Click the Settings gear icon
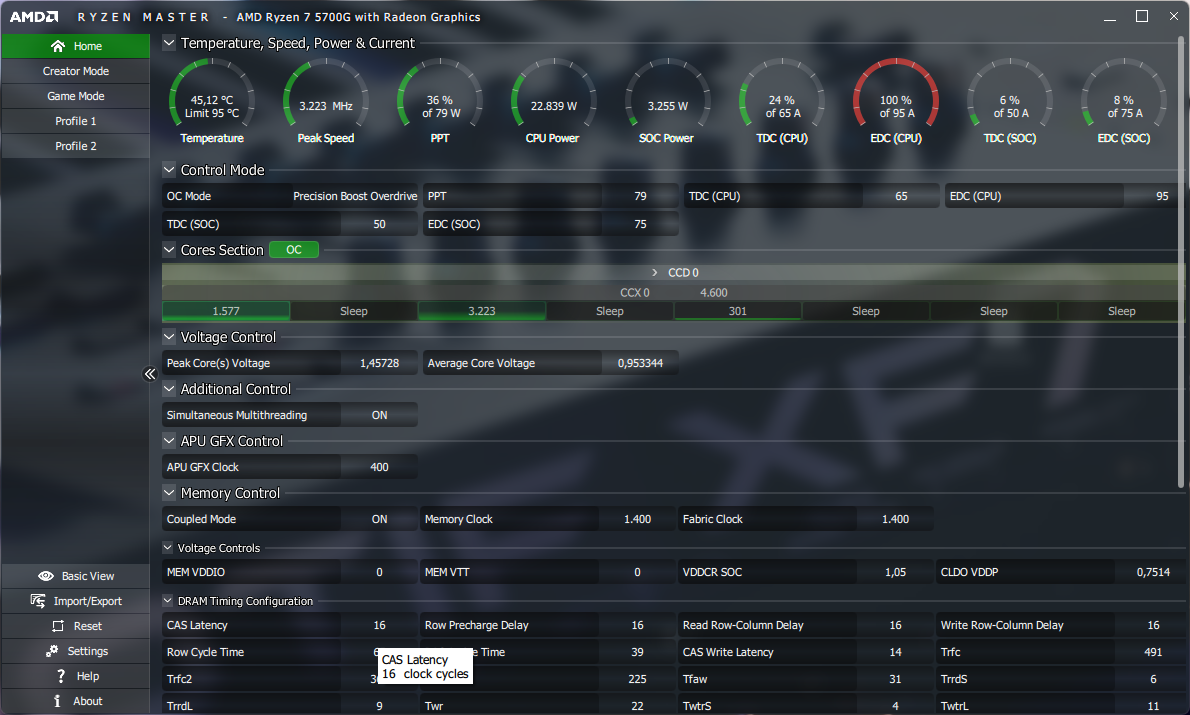 tap(52, 651)
